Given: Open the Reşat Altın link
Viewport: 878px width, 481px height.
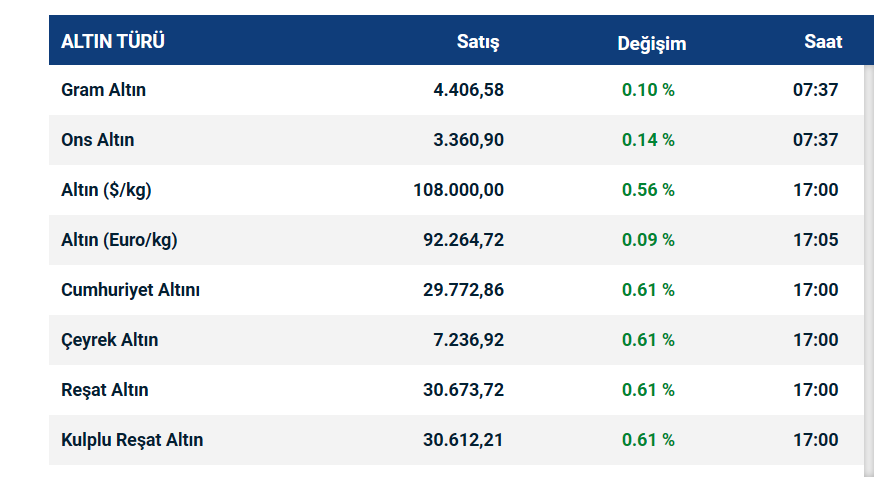Looking at the screenshot, I should click(x=105, y=390).
